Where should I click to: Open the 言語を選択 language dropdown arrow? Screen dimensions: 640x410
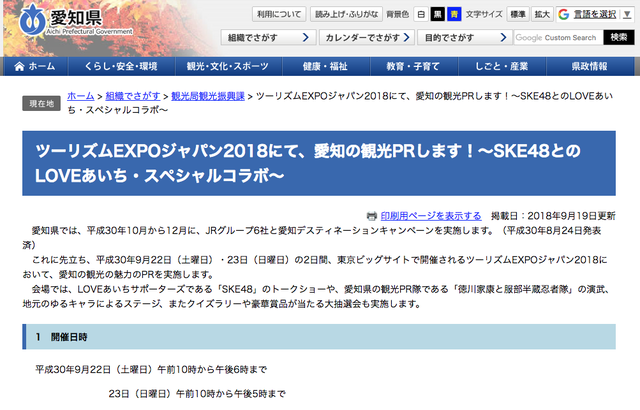[627, 14]
